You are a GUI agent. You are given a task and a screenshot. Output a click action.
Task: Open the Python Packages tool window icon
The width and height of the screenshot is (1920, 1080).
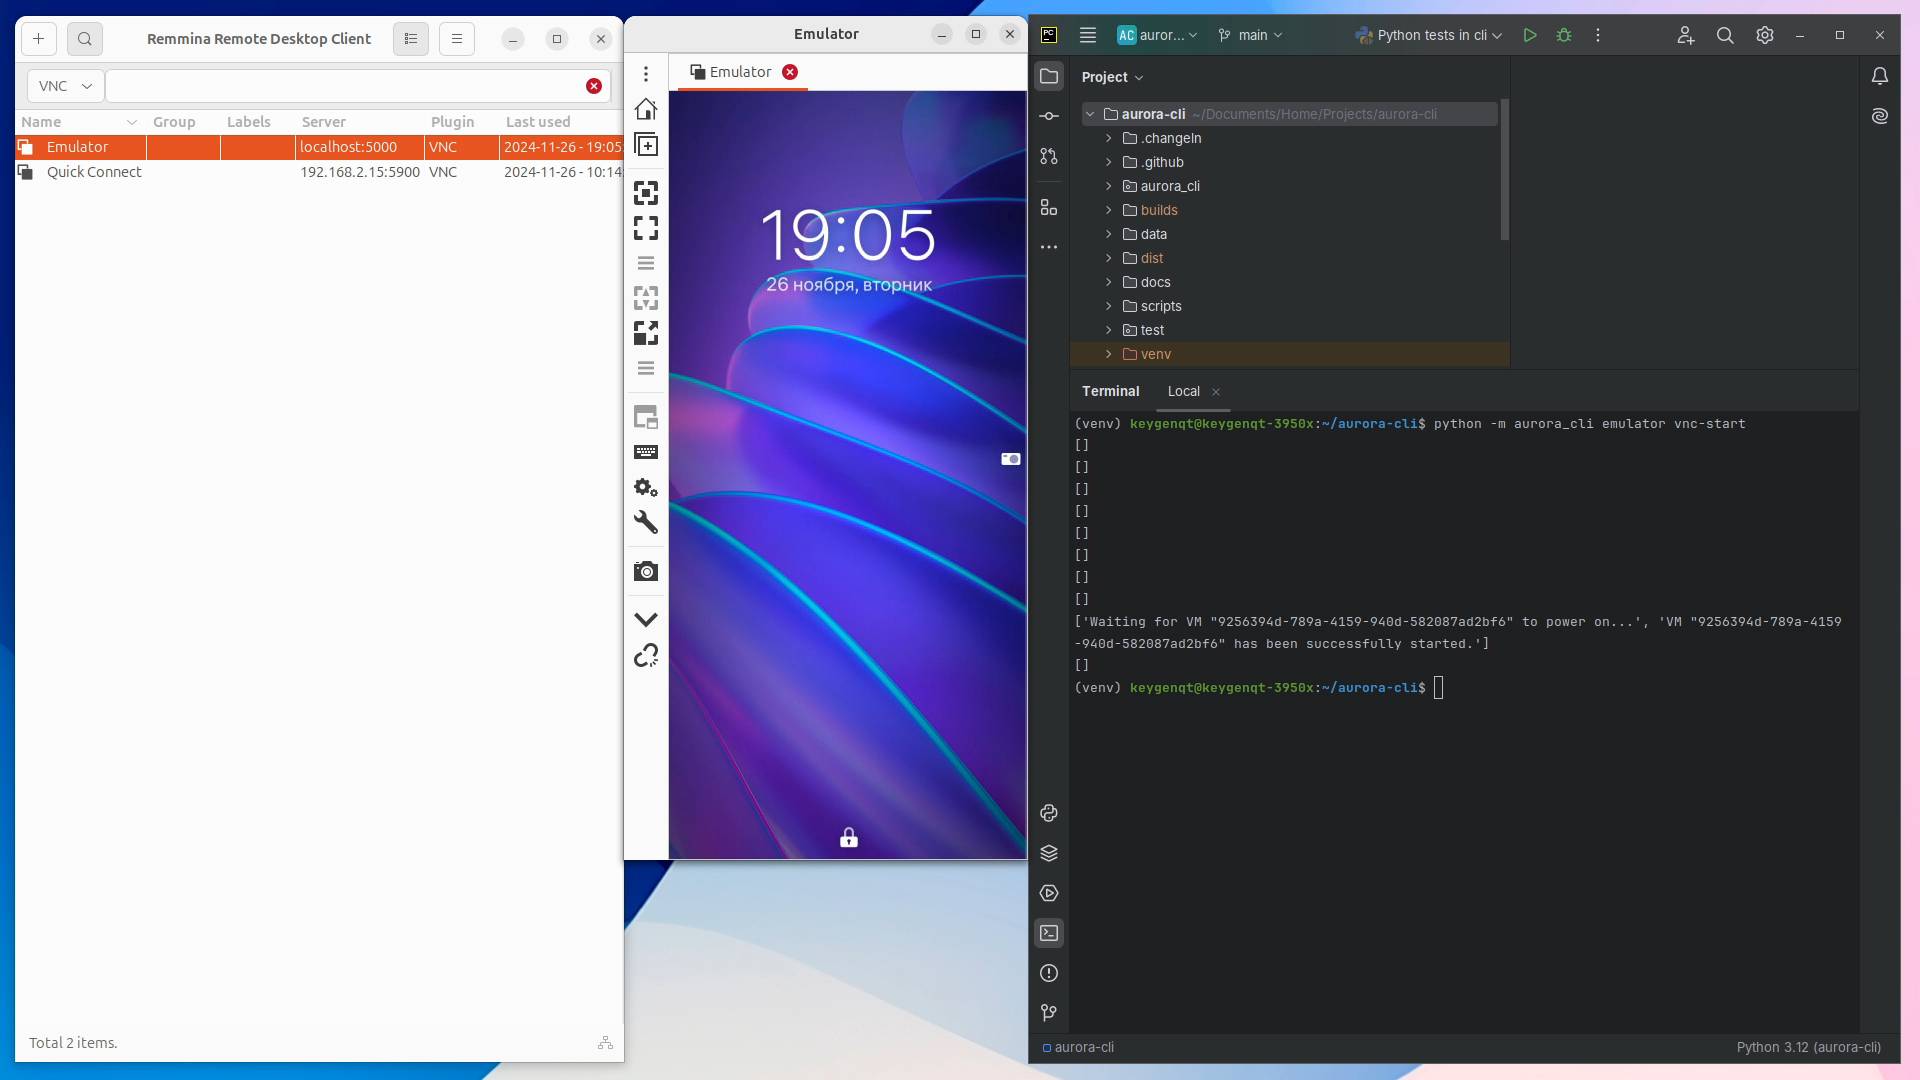[1049, 853]
